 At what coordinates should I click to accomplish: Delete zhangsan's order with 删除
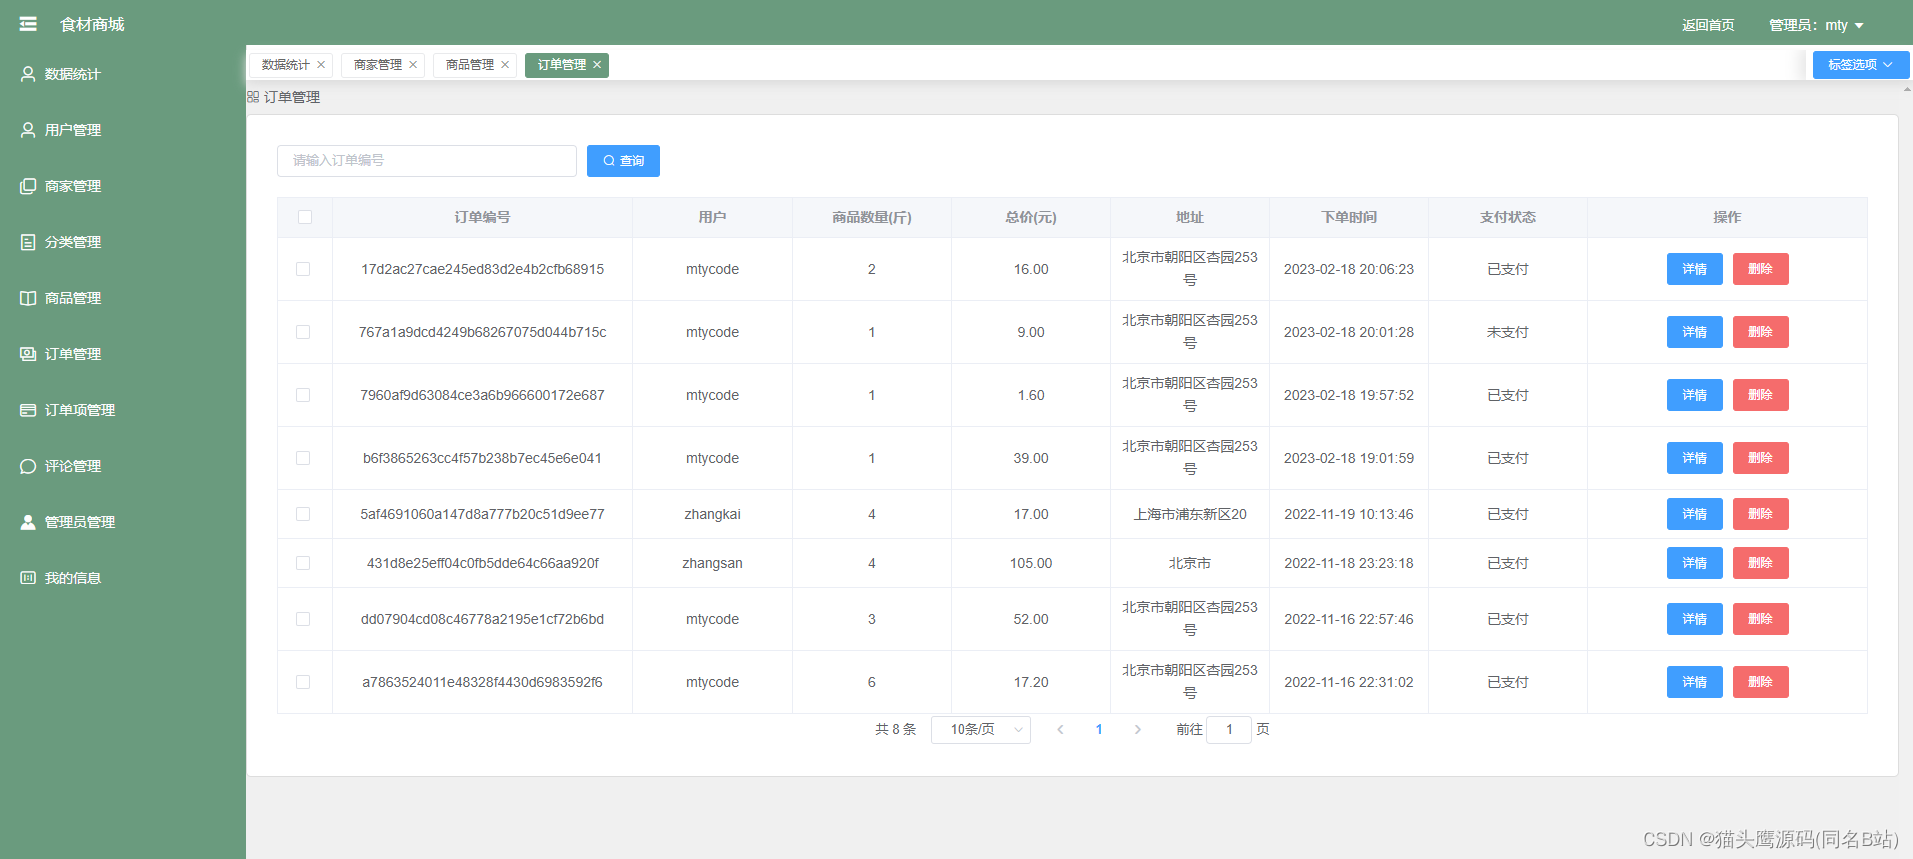click(1760, 563)
